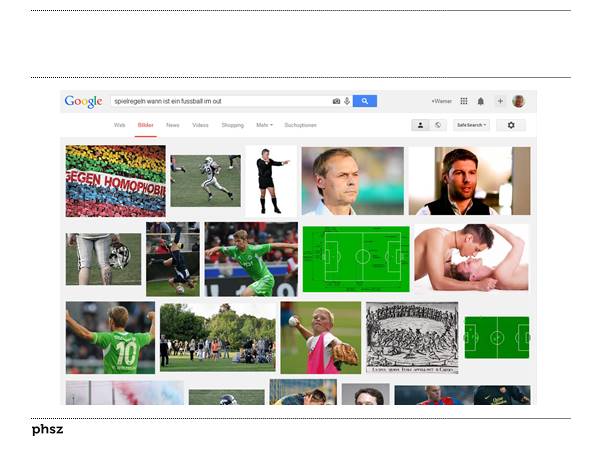Open the large green pitch diagram
This screenshot has height=450, width=600.
pyautogui.click(x=356, y=259)
